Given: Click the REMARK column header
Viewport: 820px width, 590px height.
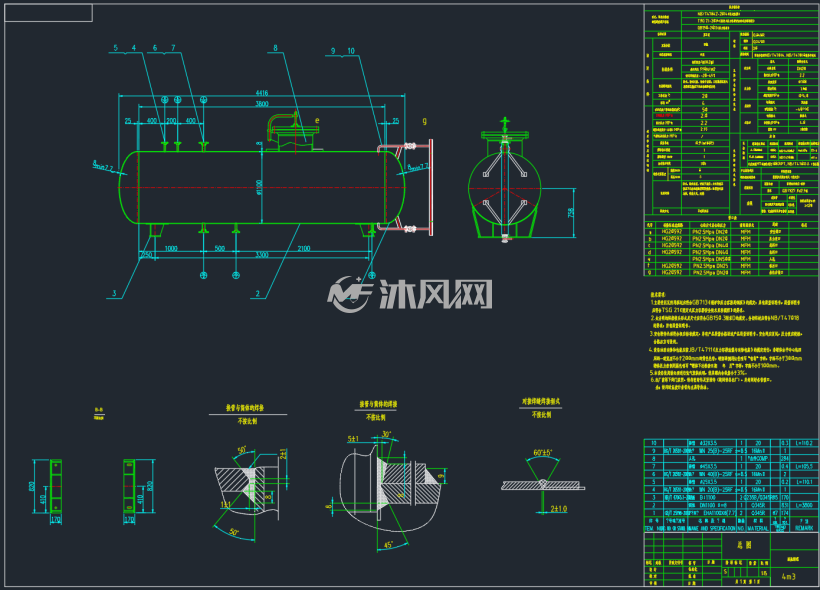Looking at the screenshot, I should pyautogui.click(x=804, y=528).
